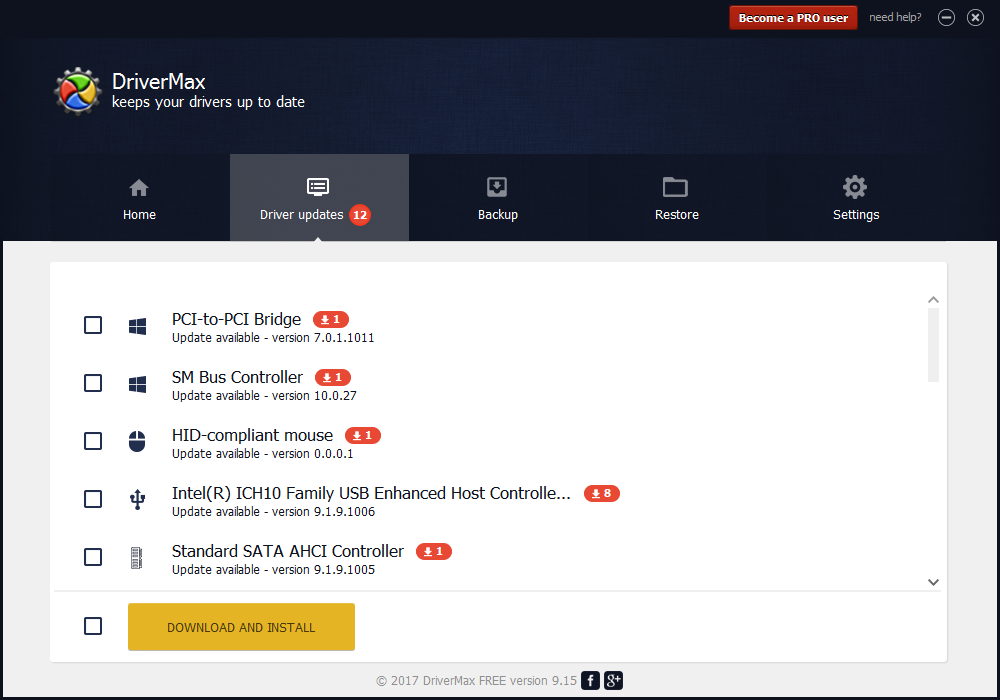
Task: Open the Restore tab
Action: 677,198
